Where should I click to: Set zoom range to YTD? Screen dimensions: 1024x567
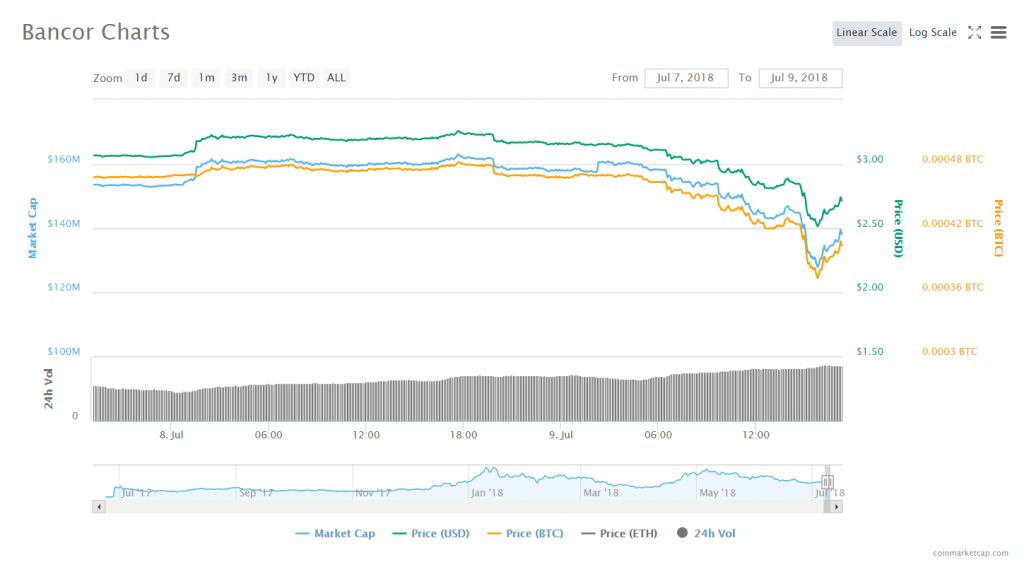tap(304, 78)
